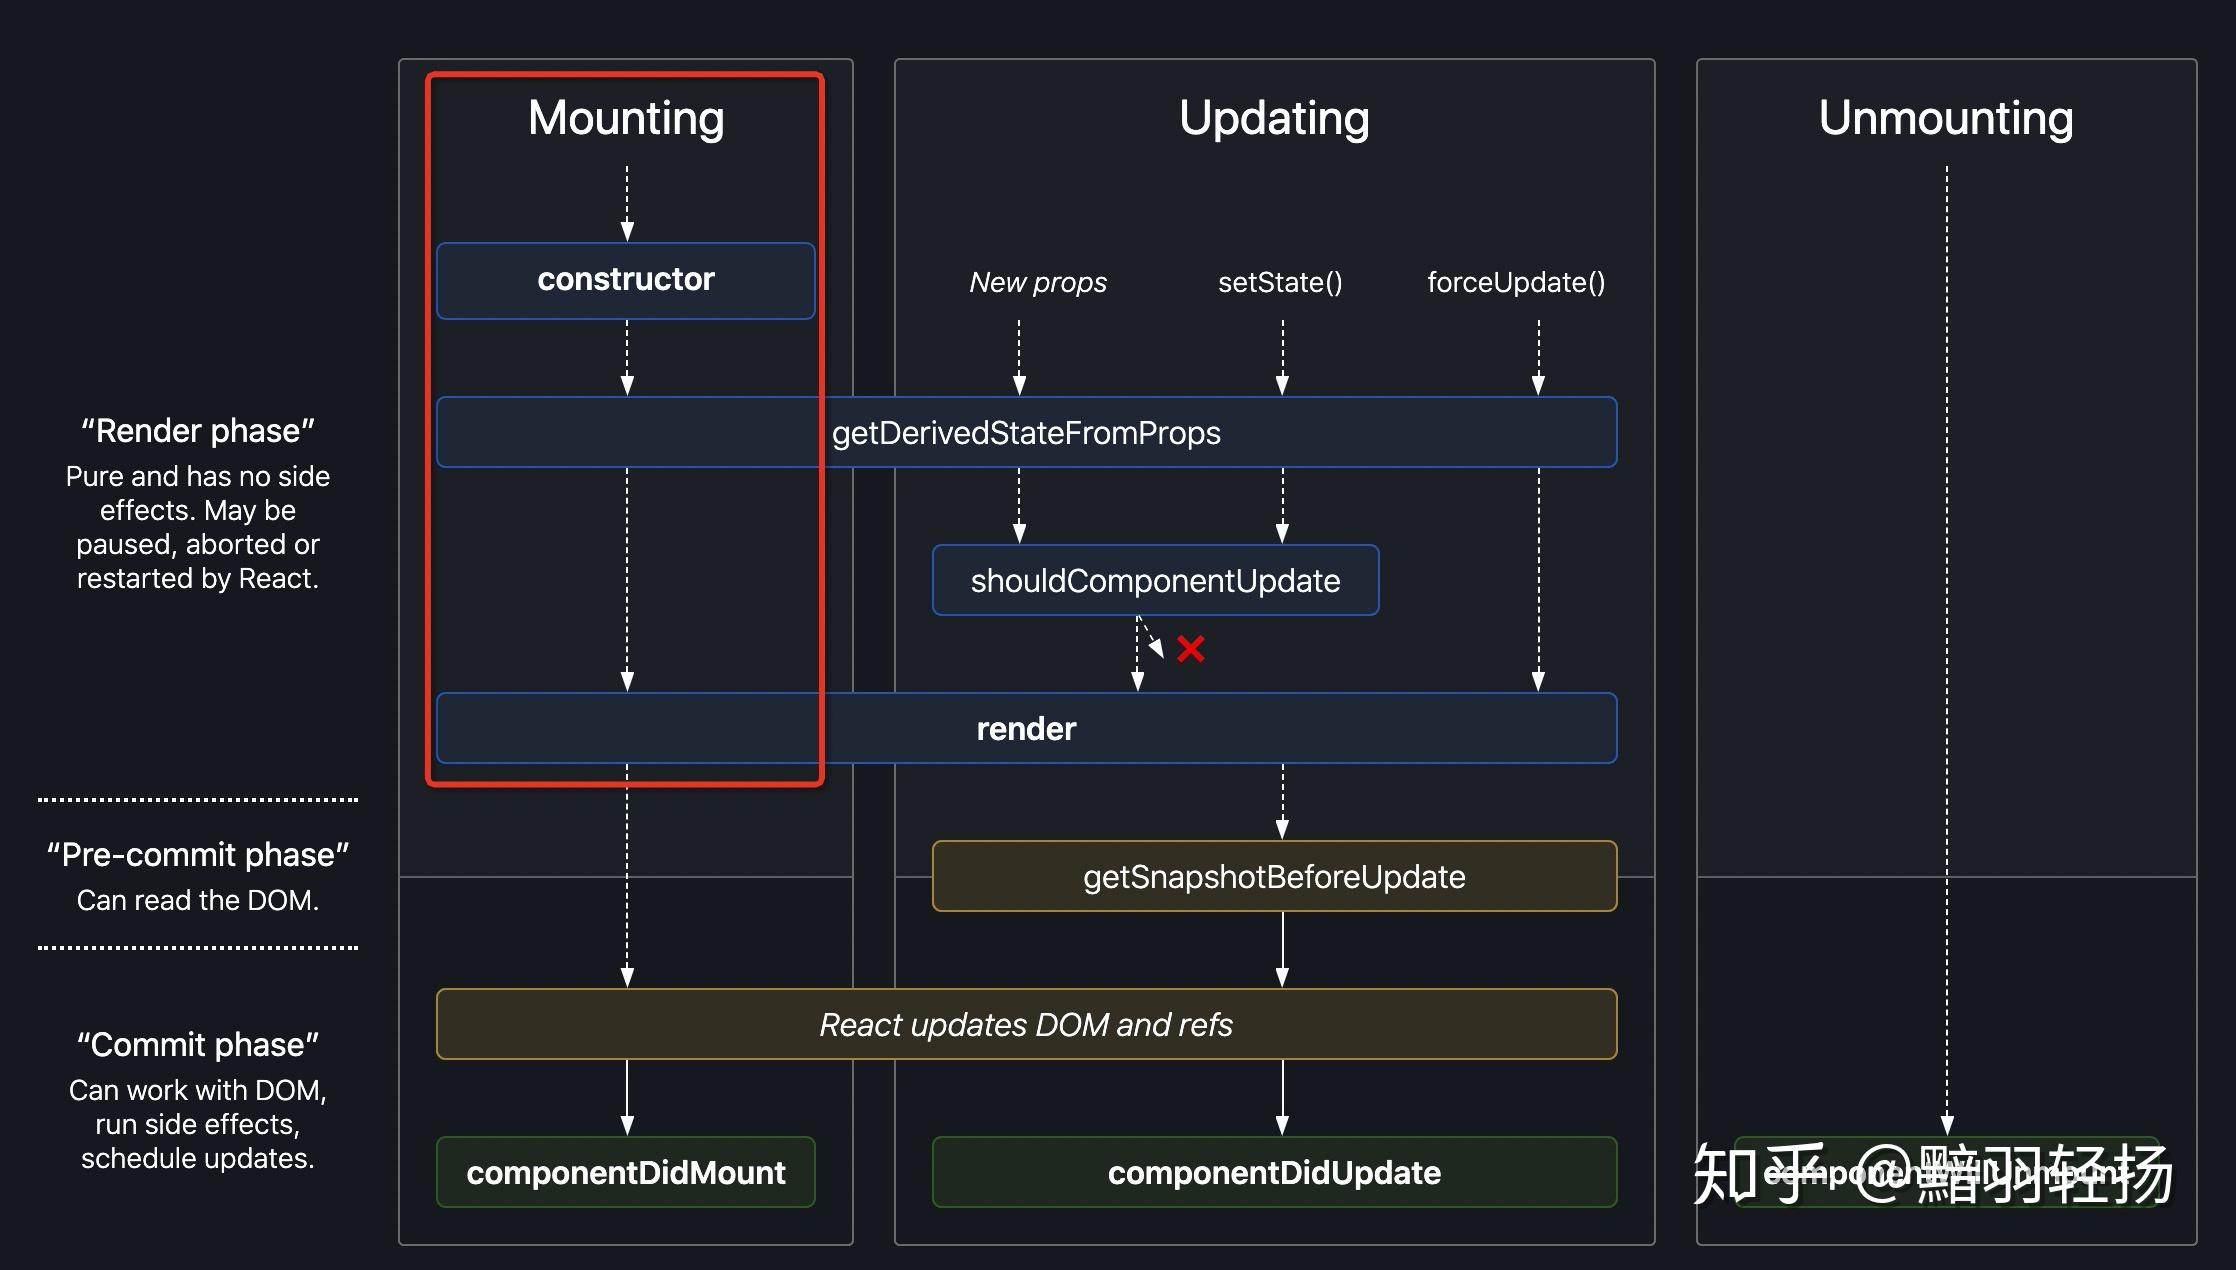Click the Render phase heading text
The width and height of the screenshot is (2236, 1270).
tap(198, 431)
